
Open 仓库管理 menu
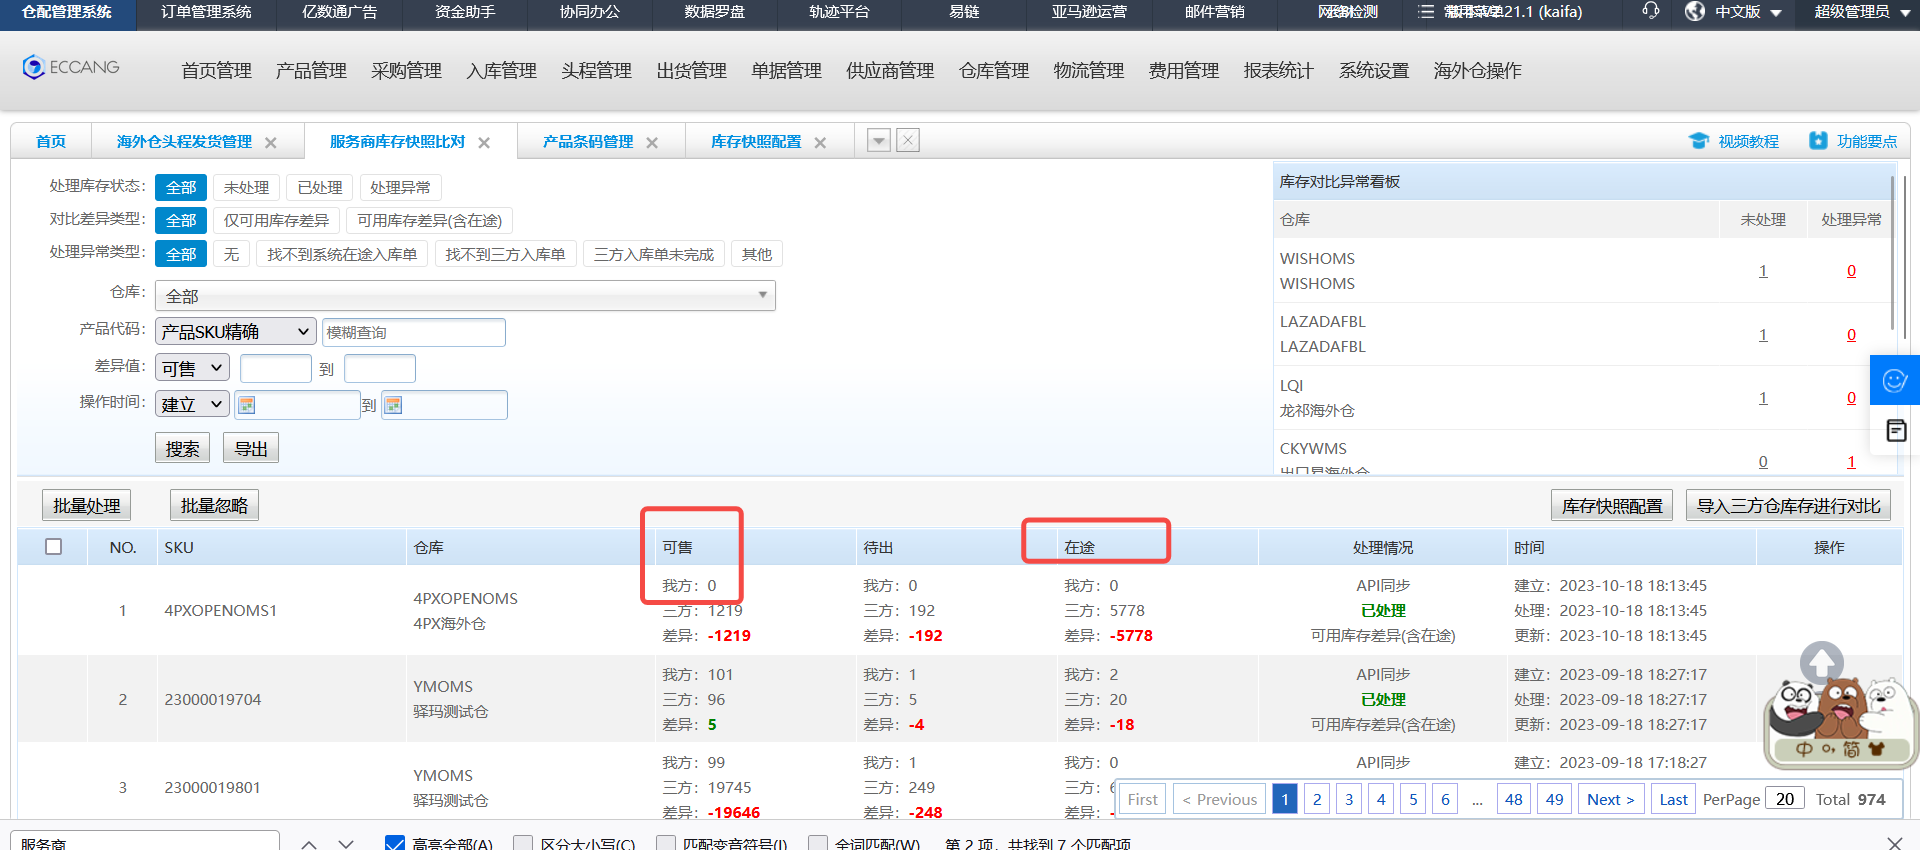click(x=994, y=70)
